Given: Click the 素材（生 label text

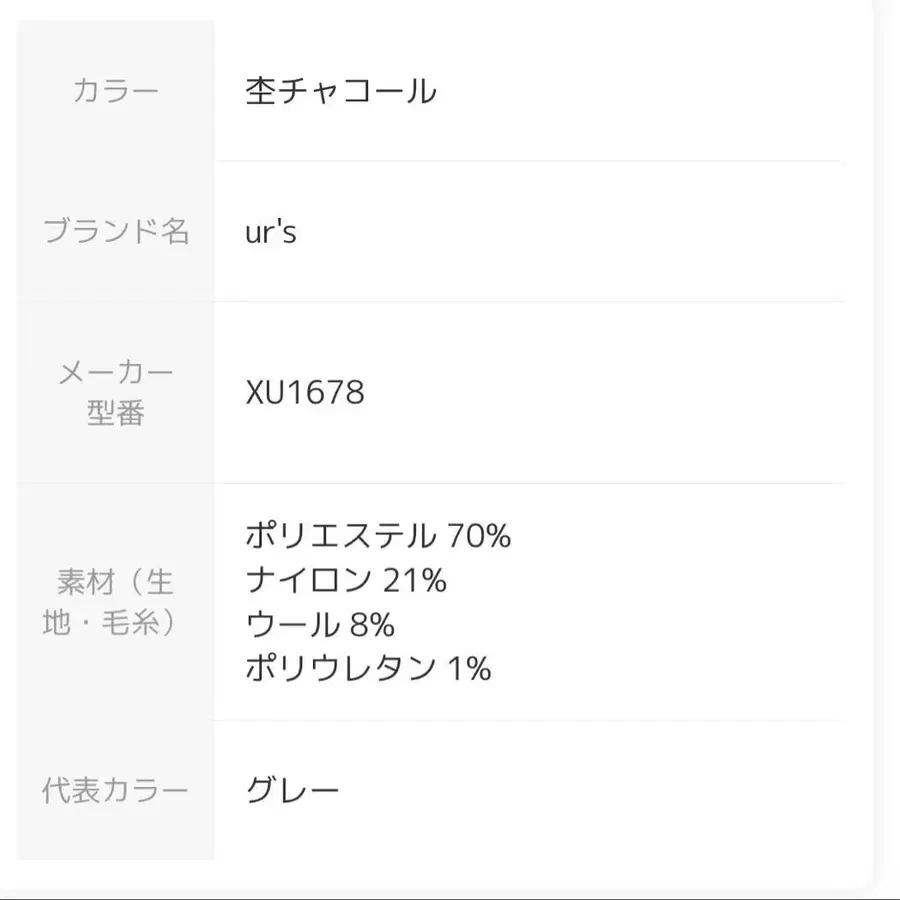Looking at the screenshot, I should [116, 580].
